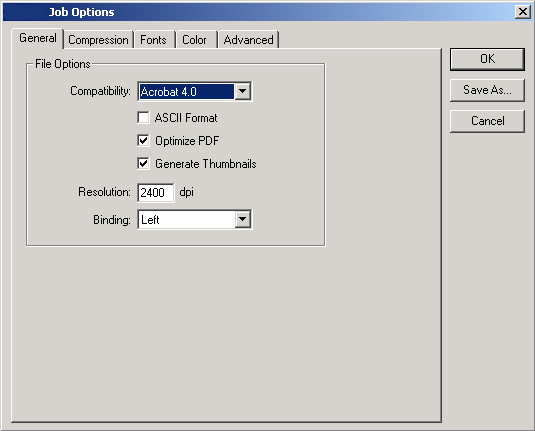Click the Job Options title bar
This screenshot has width=535, height=431.
[x=259, y=12]
